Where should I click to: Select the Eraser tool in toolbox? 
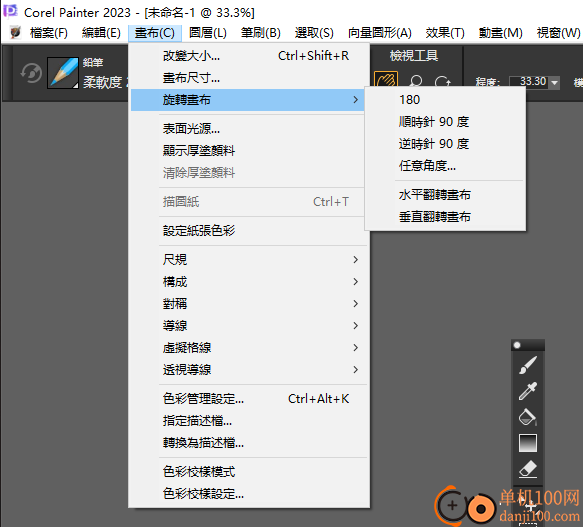pyautogui.click(x=528, y=469)
